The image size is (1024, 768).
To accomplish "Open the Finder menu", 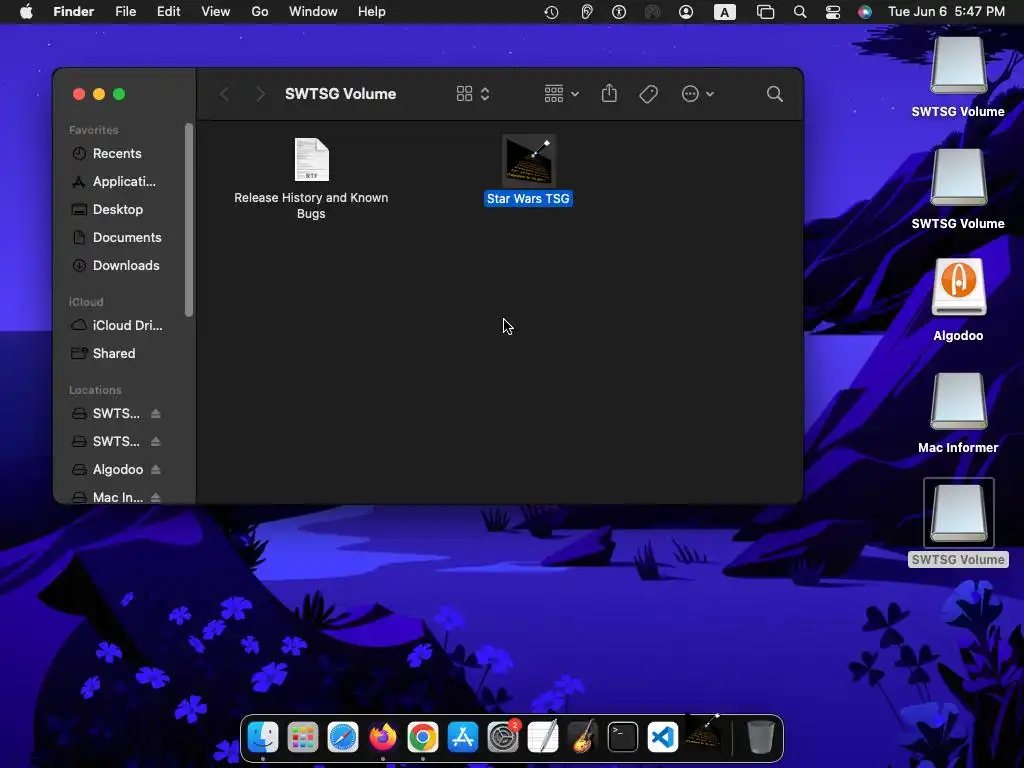I will (73, 12).
